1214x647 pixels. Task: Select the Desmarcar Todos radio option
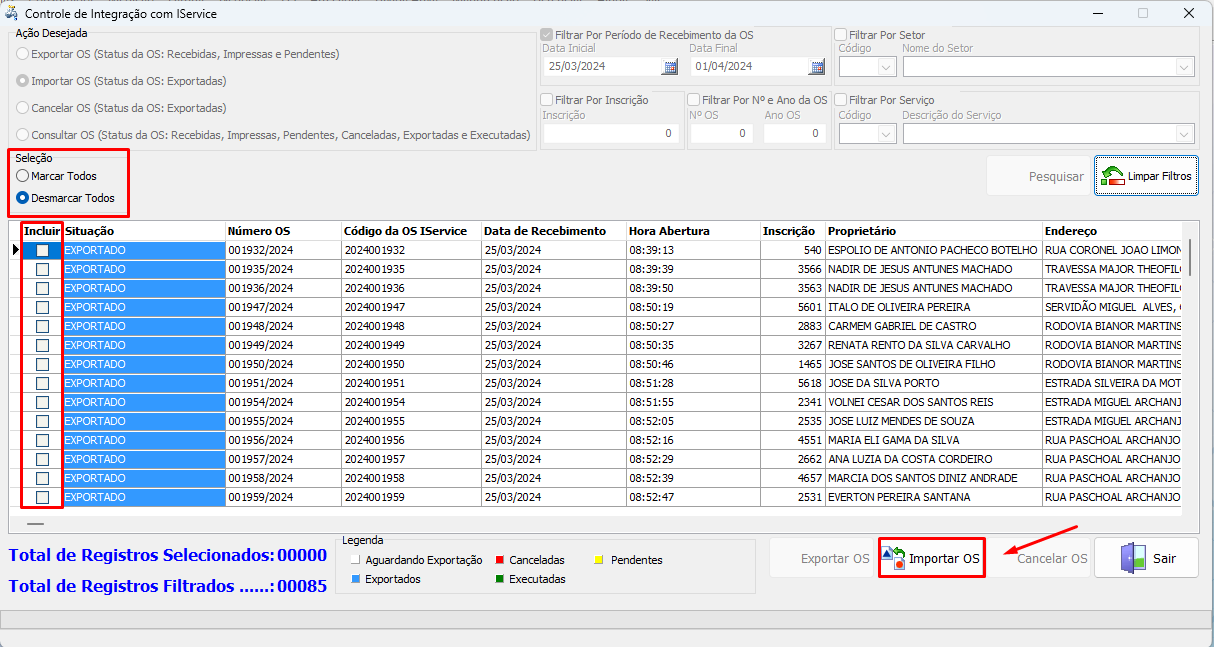point(23,198)
